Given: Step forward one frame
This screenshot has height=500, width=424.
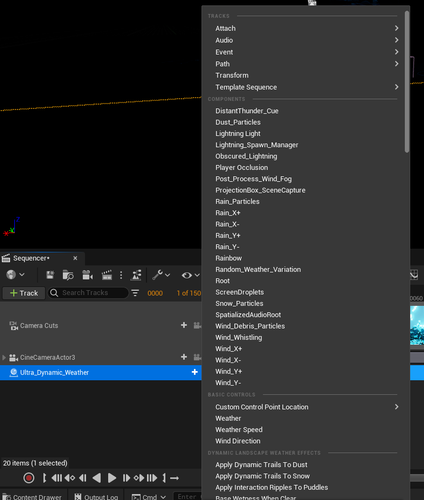Looking at the screenshot, I should tap(126, 478).
